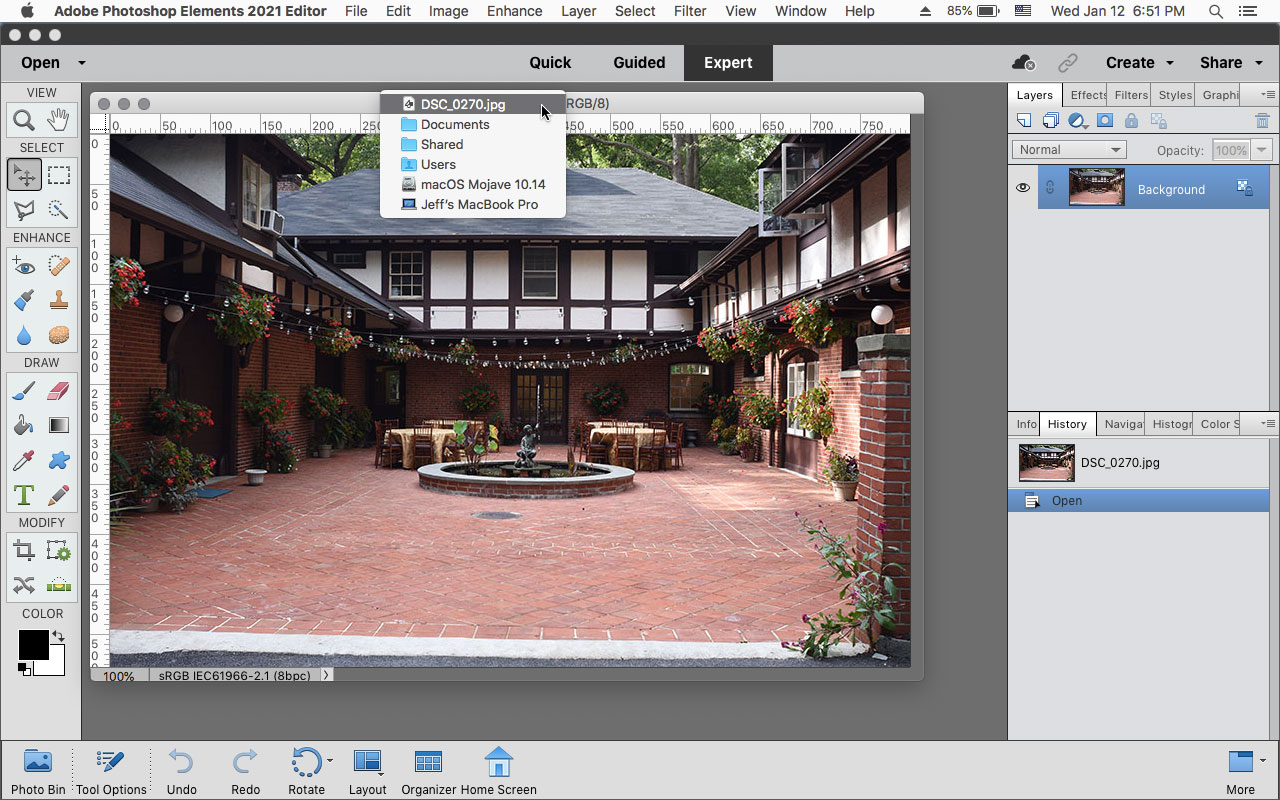The image size is (1280, 800).
Task: Lock all pixels on the layer
Action: (x=1131, y=120)
